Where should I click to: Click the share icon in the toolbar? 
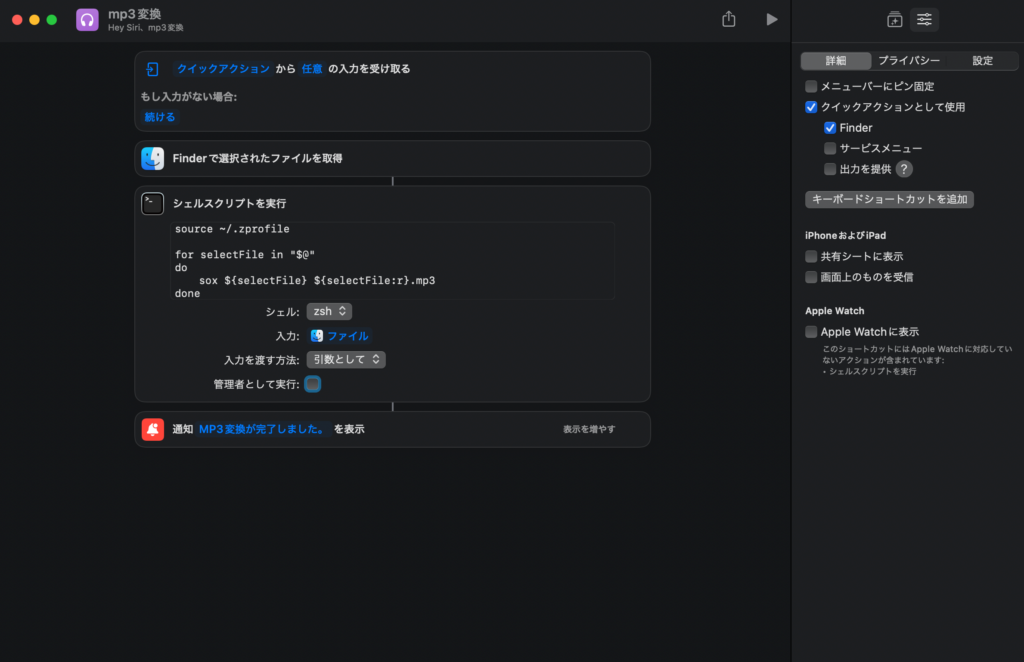tap(729, 19)
